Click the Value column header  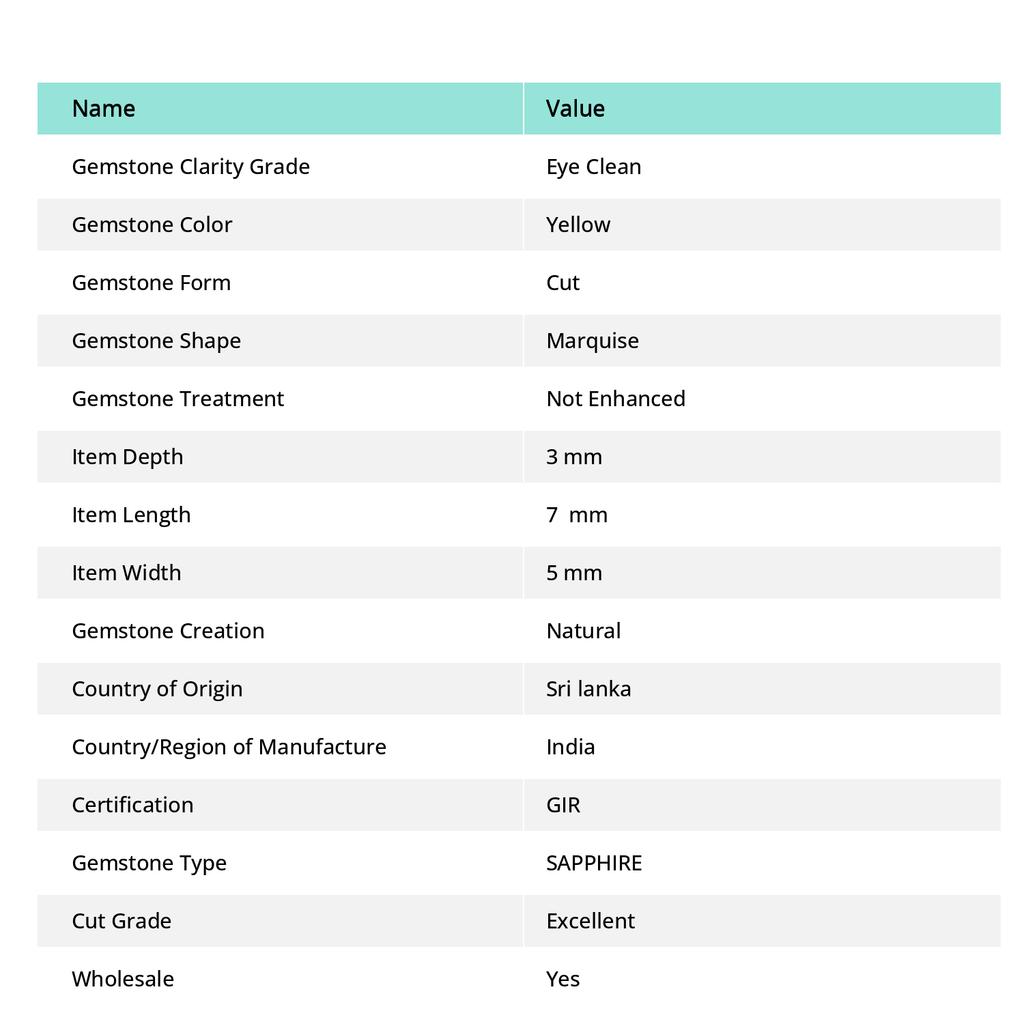tap(575, 109)
